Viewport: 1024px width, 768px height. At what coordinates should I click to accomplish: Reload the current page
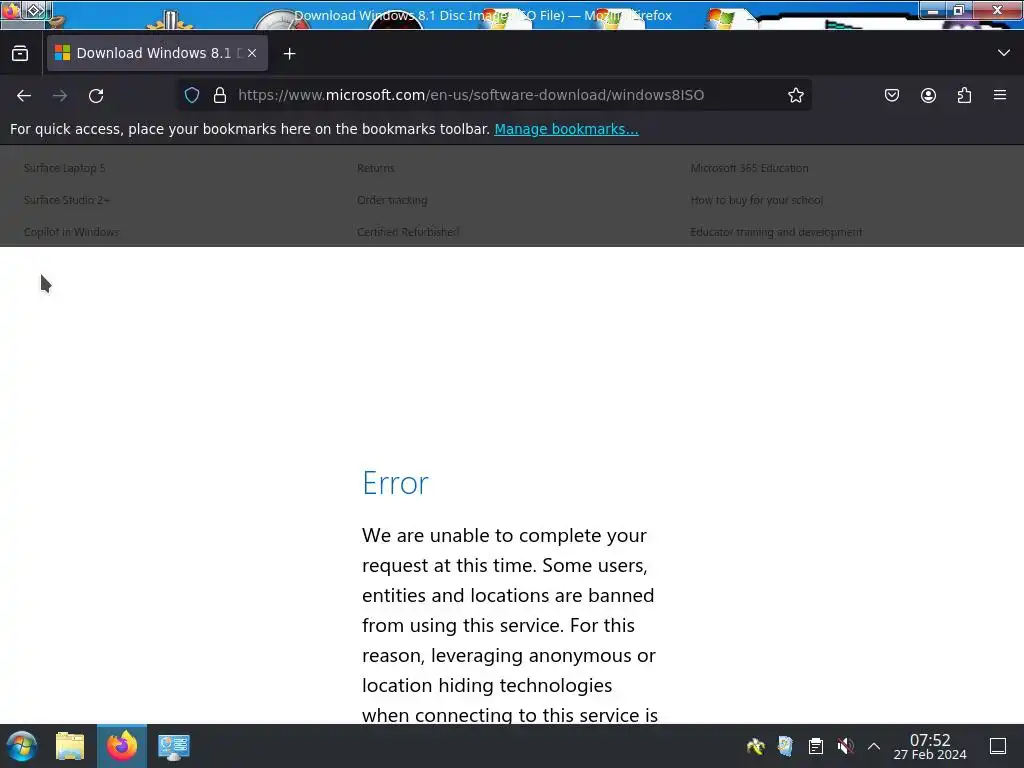tap(96, 95)
